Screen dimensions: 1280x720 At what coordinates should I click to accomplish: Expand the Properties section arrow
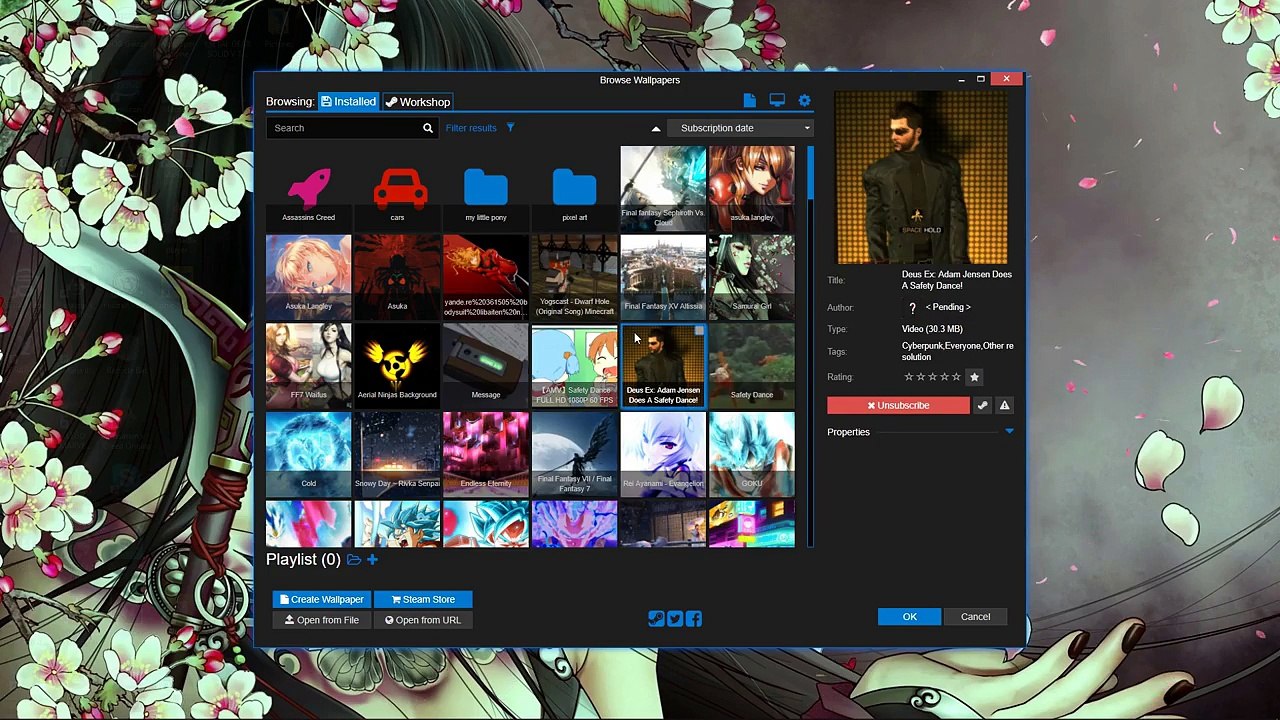pyautogui.click(x=1009, y=432)
